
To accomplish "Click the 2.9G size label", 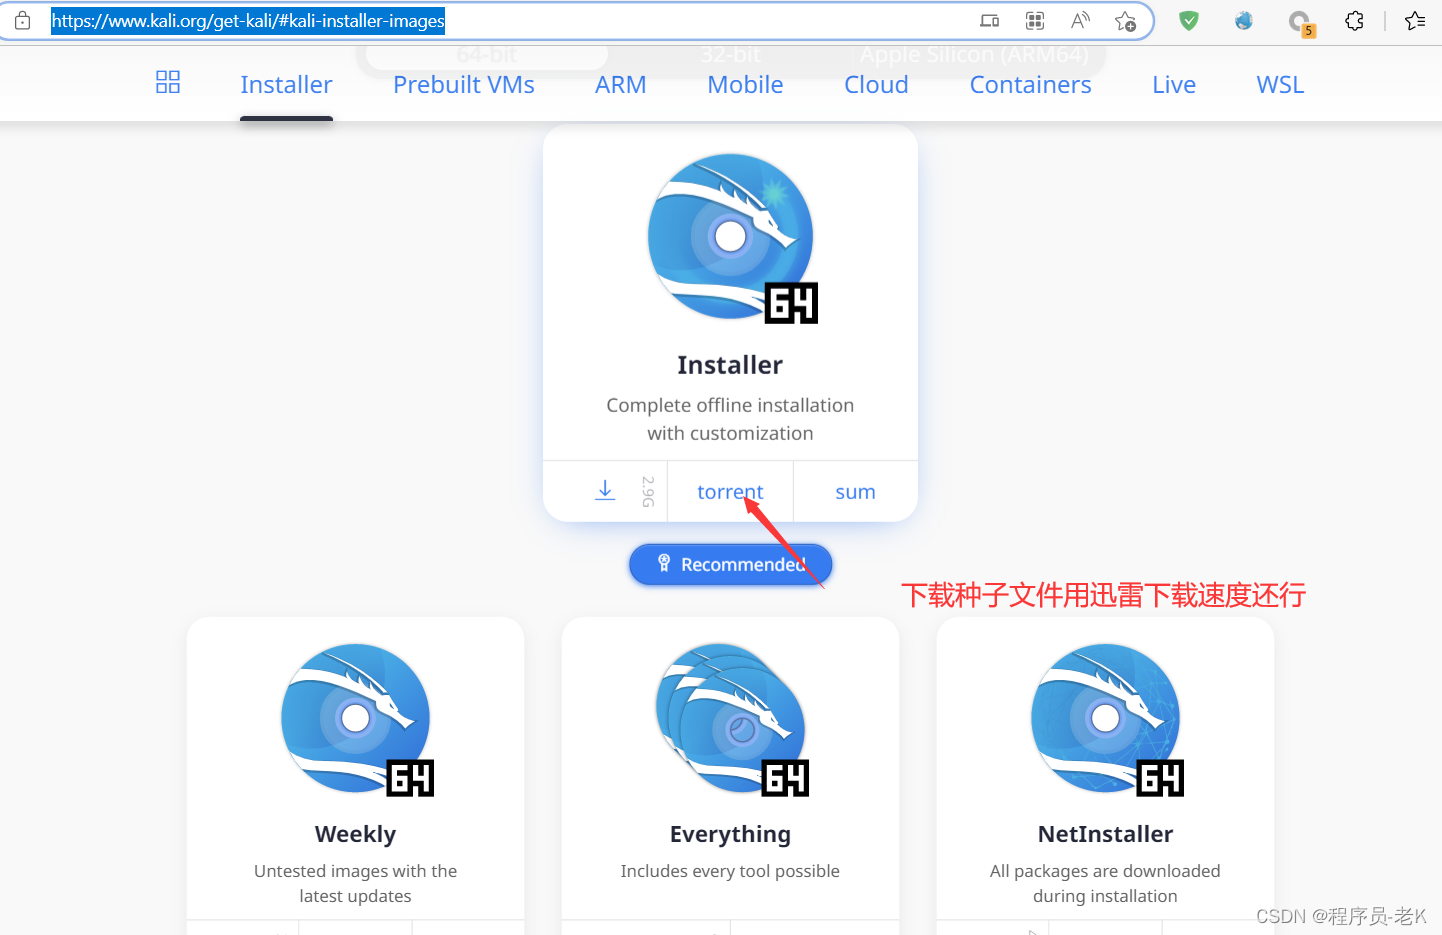I will 648,491.
